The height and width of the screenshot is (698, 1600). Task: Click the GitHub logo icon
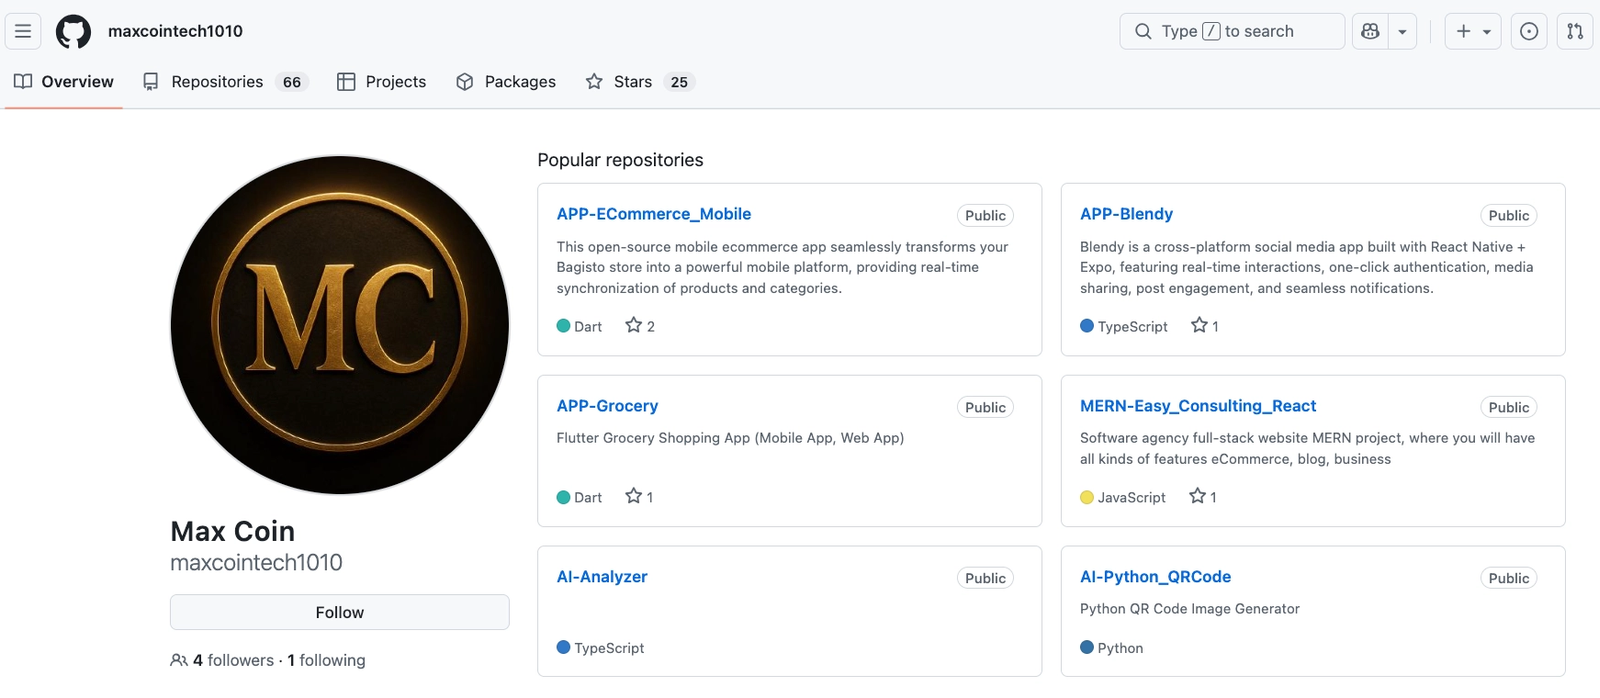(73, 31)
